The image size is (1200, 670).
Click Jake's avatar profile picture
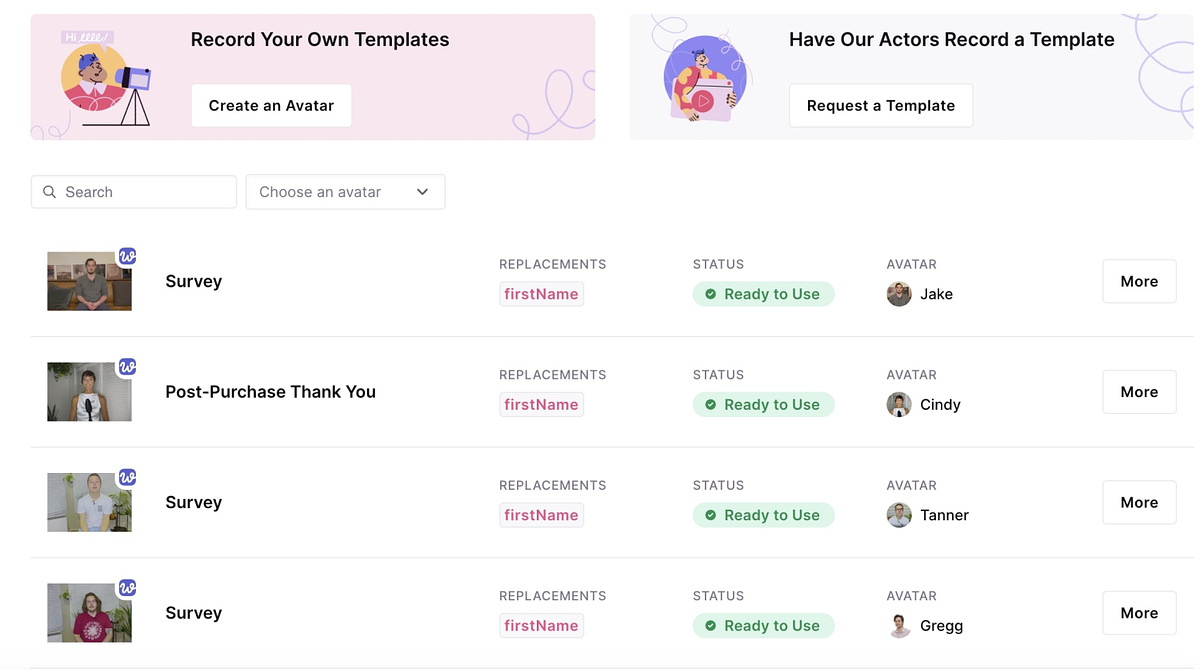[898, 294]
